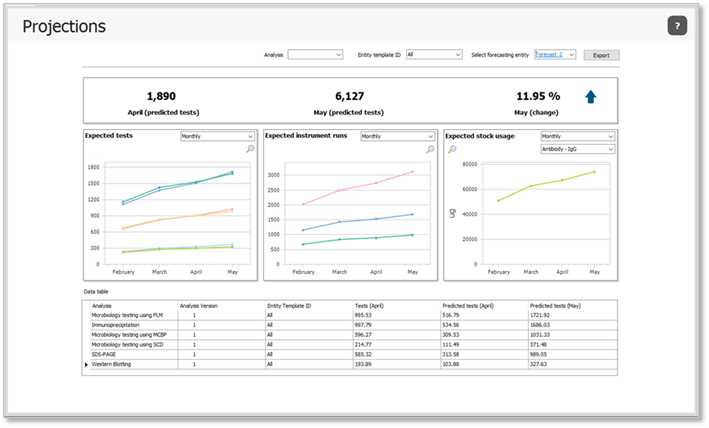This screenshot has height=428, width=709.
Task: Select the SDS-PAGE table row
Action: point(105,355)
